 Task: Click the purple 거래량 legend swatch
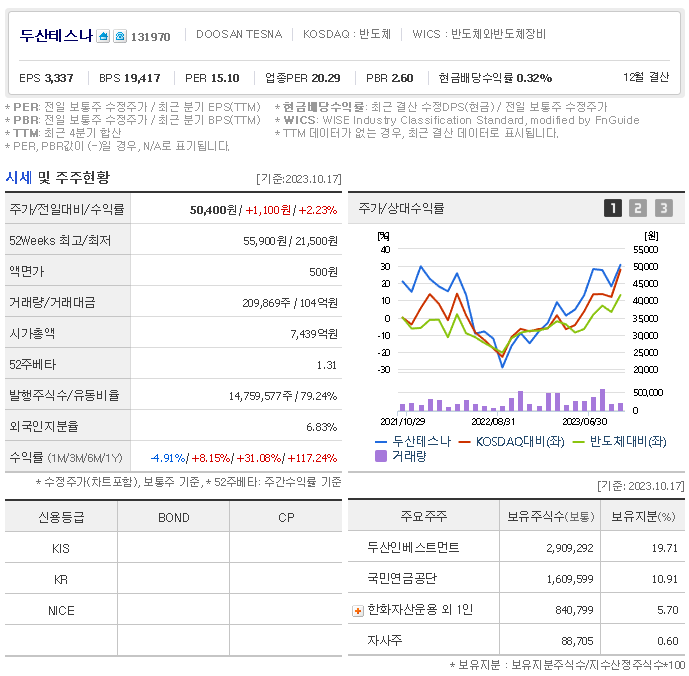click(x=381, y=456)
